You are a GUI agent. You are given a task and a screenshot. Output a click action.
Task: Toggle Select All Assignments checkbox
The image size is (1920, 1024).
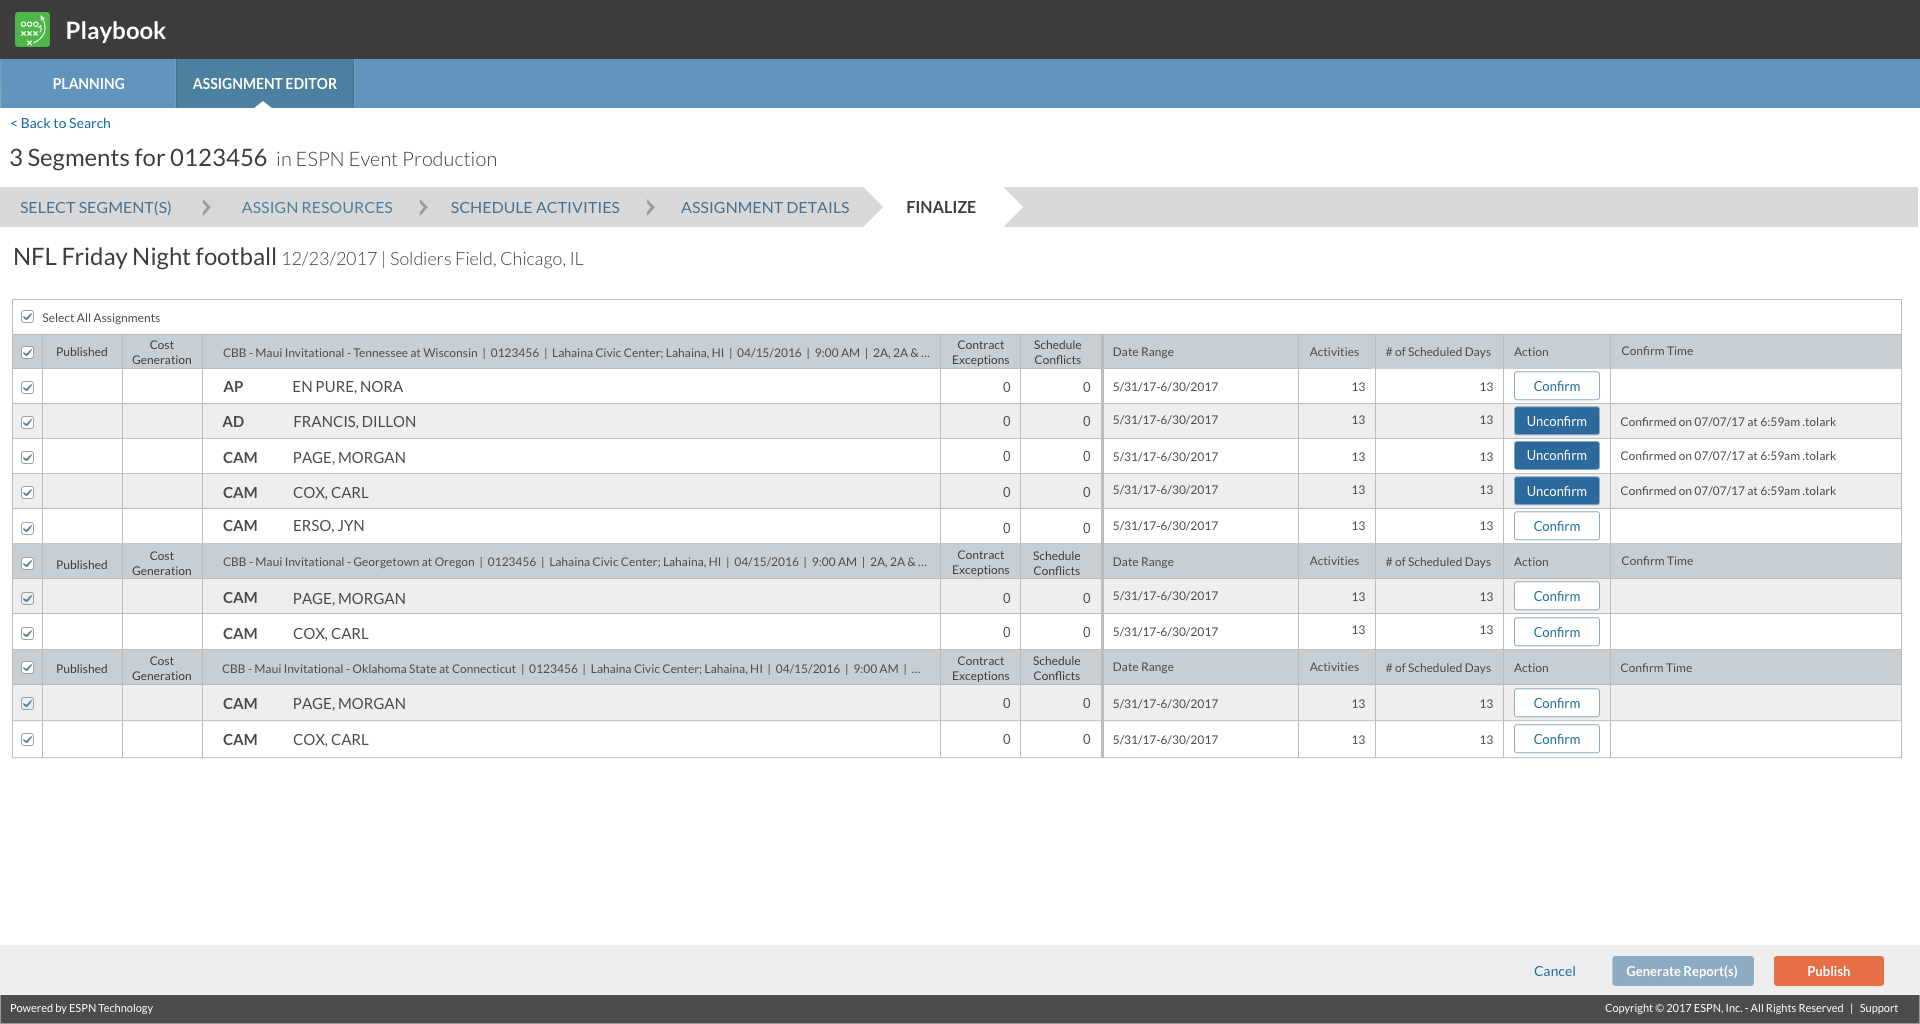[x=28, y=317]
